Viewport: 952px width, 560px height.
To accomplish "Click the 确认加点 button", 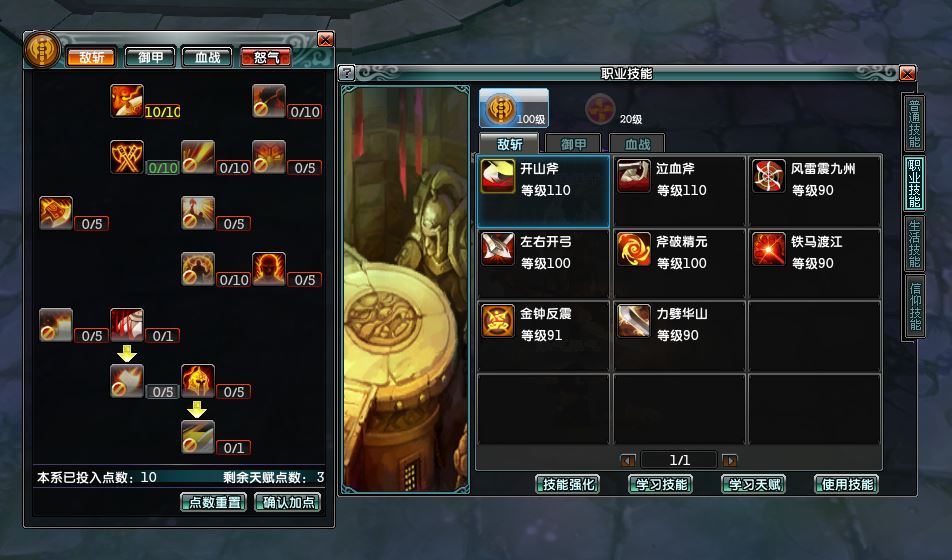I will [288, 502].
